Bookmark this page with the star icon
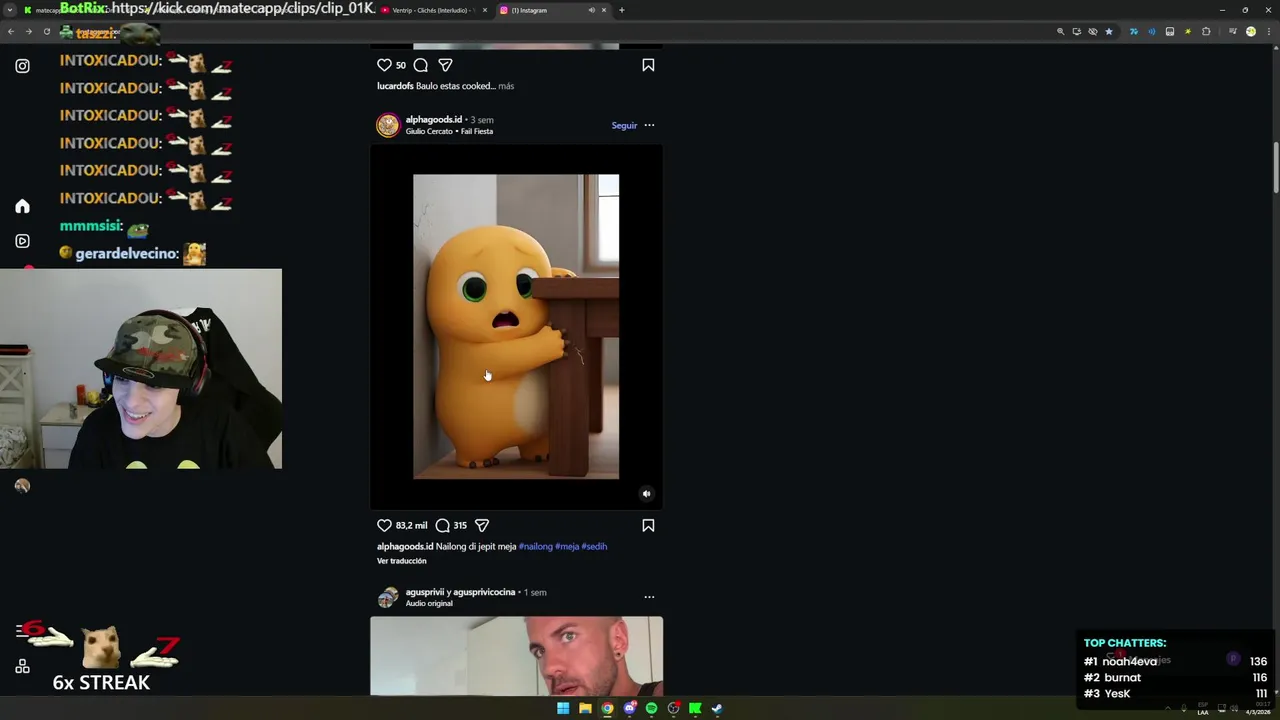 (1108, 31)
